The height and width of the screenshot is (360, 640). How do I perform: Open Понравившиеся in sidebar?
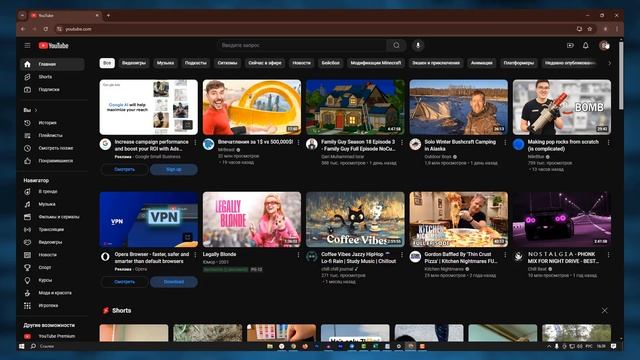[x=52, y=160]
